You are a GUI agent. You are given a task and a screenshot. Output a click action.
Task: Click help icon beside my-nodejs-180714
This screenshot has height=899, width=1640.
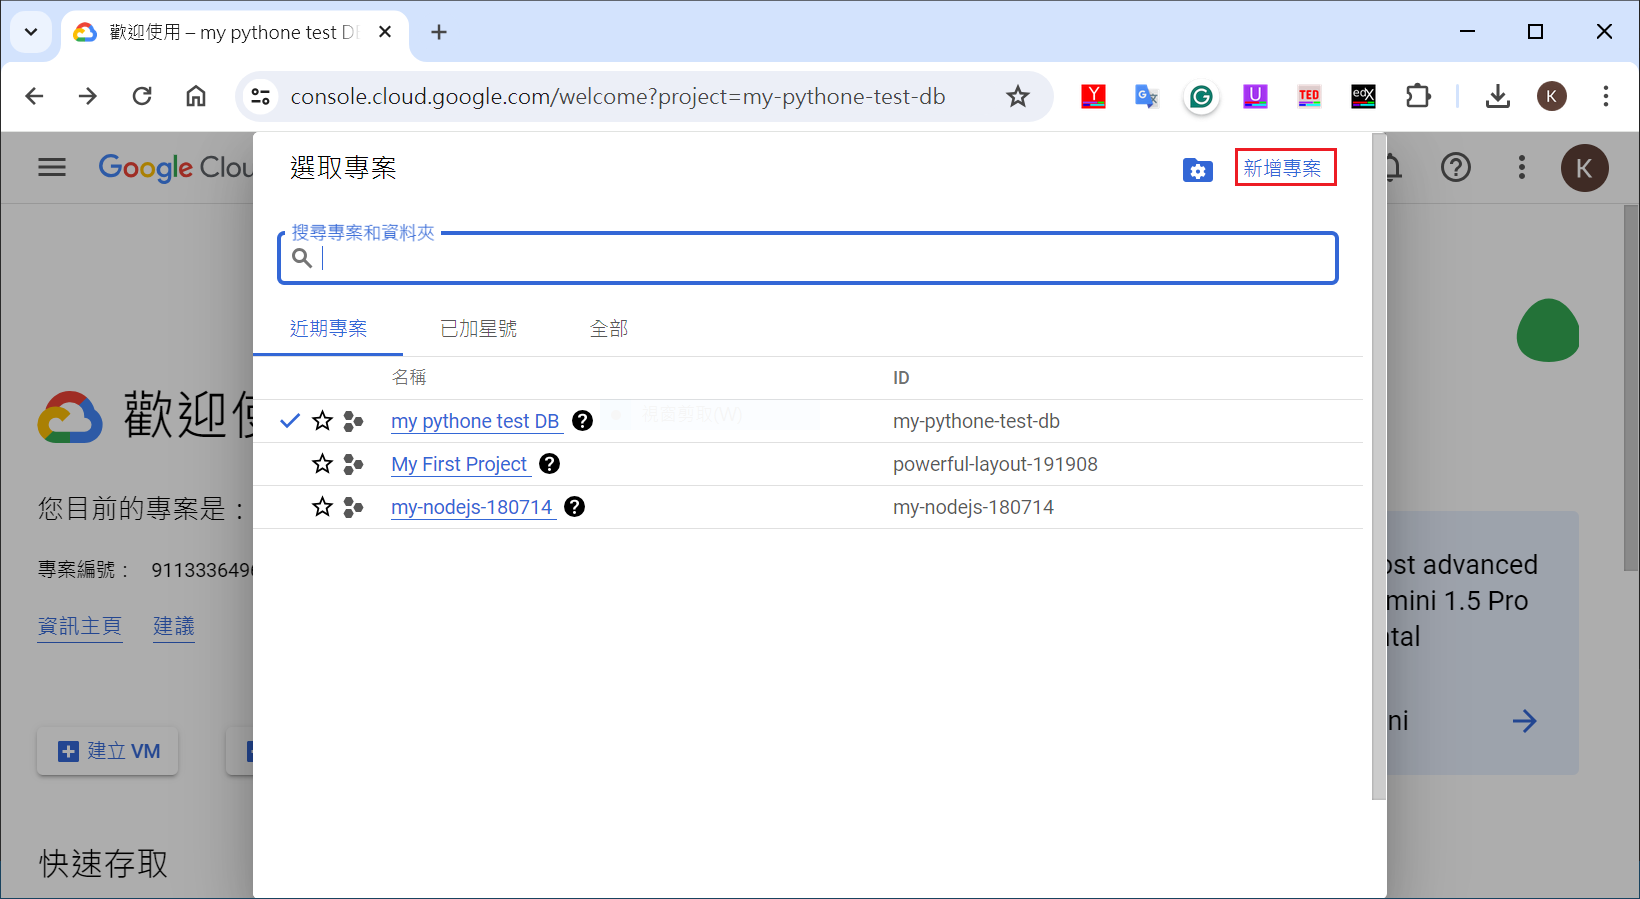(574, 507)
